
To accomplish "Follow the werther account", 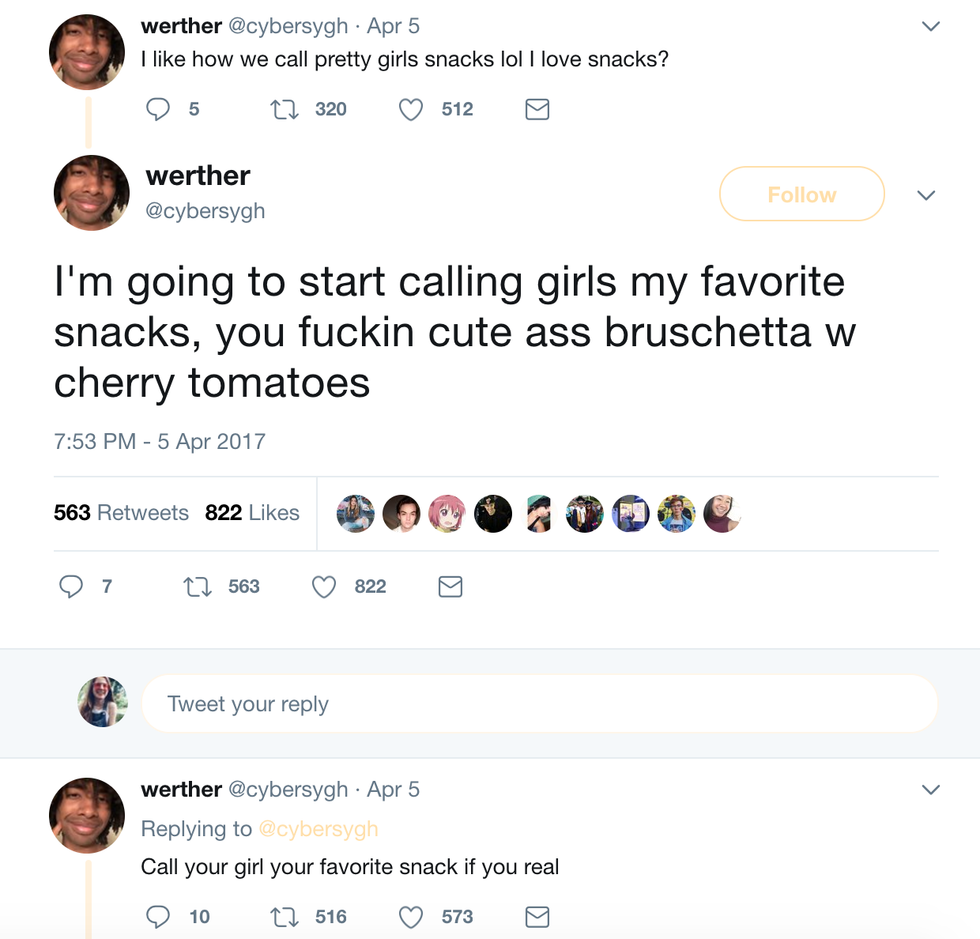I will click(801, 194).
